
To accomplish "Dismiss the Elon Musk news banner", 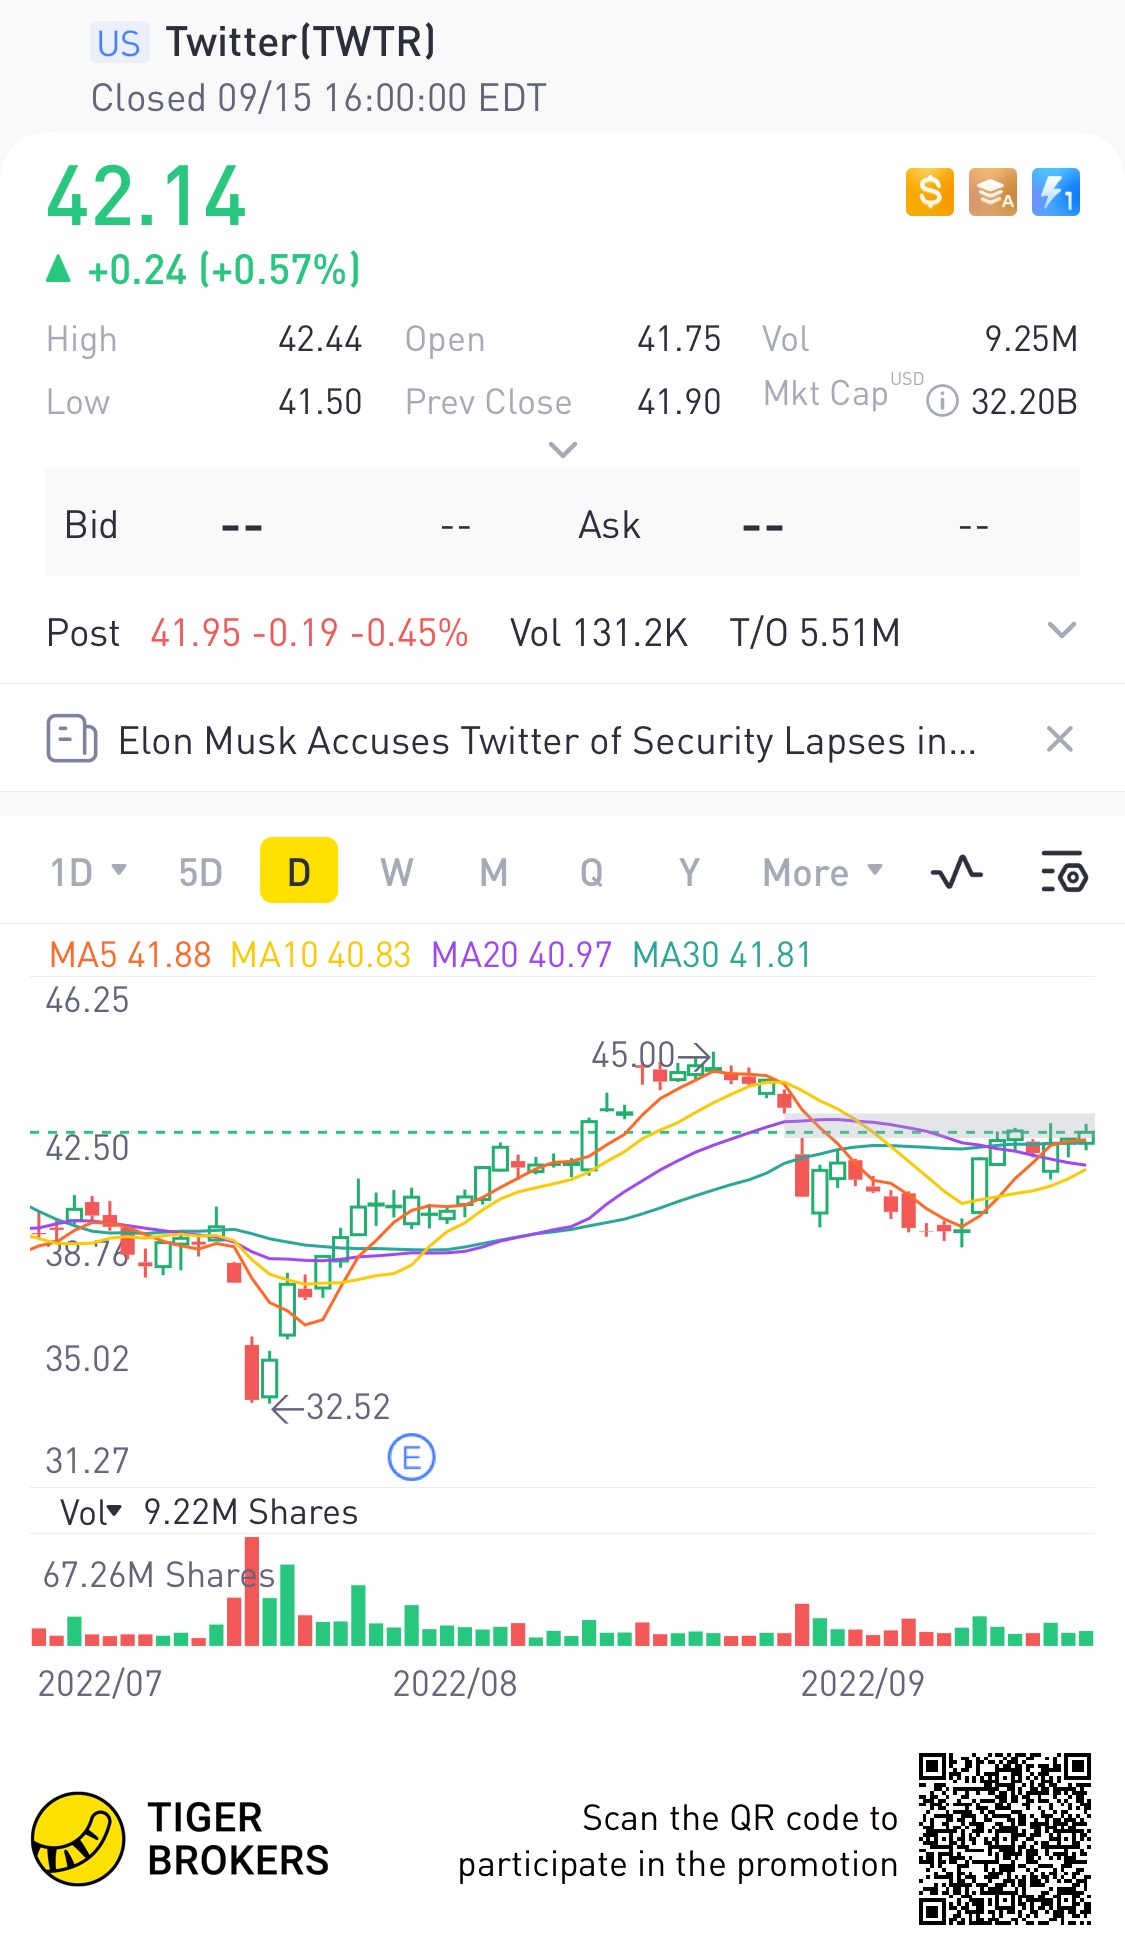I will coord(1059,740).
